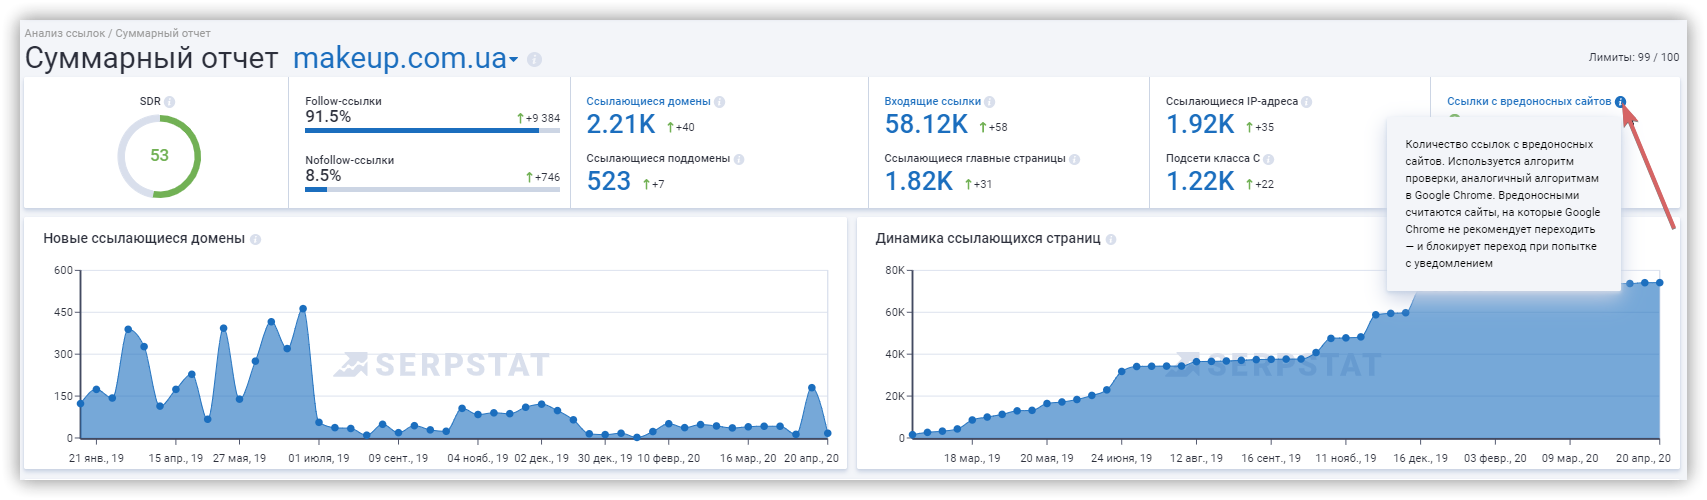Click info icon next to makeup.com.ua domain
Screen dimensions: 1707x500
tap(534, 60)
